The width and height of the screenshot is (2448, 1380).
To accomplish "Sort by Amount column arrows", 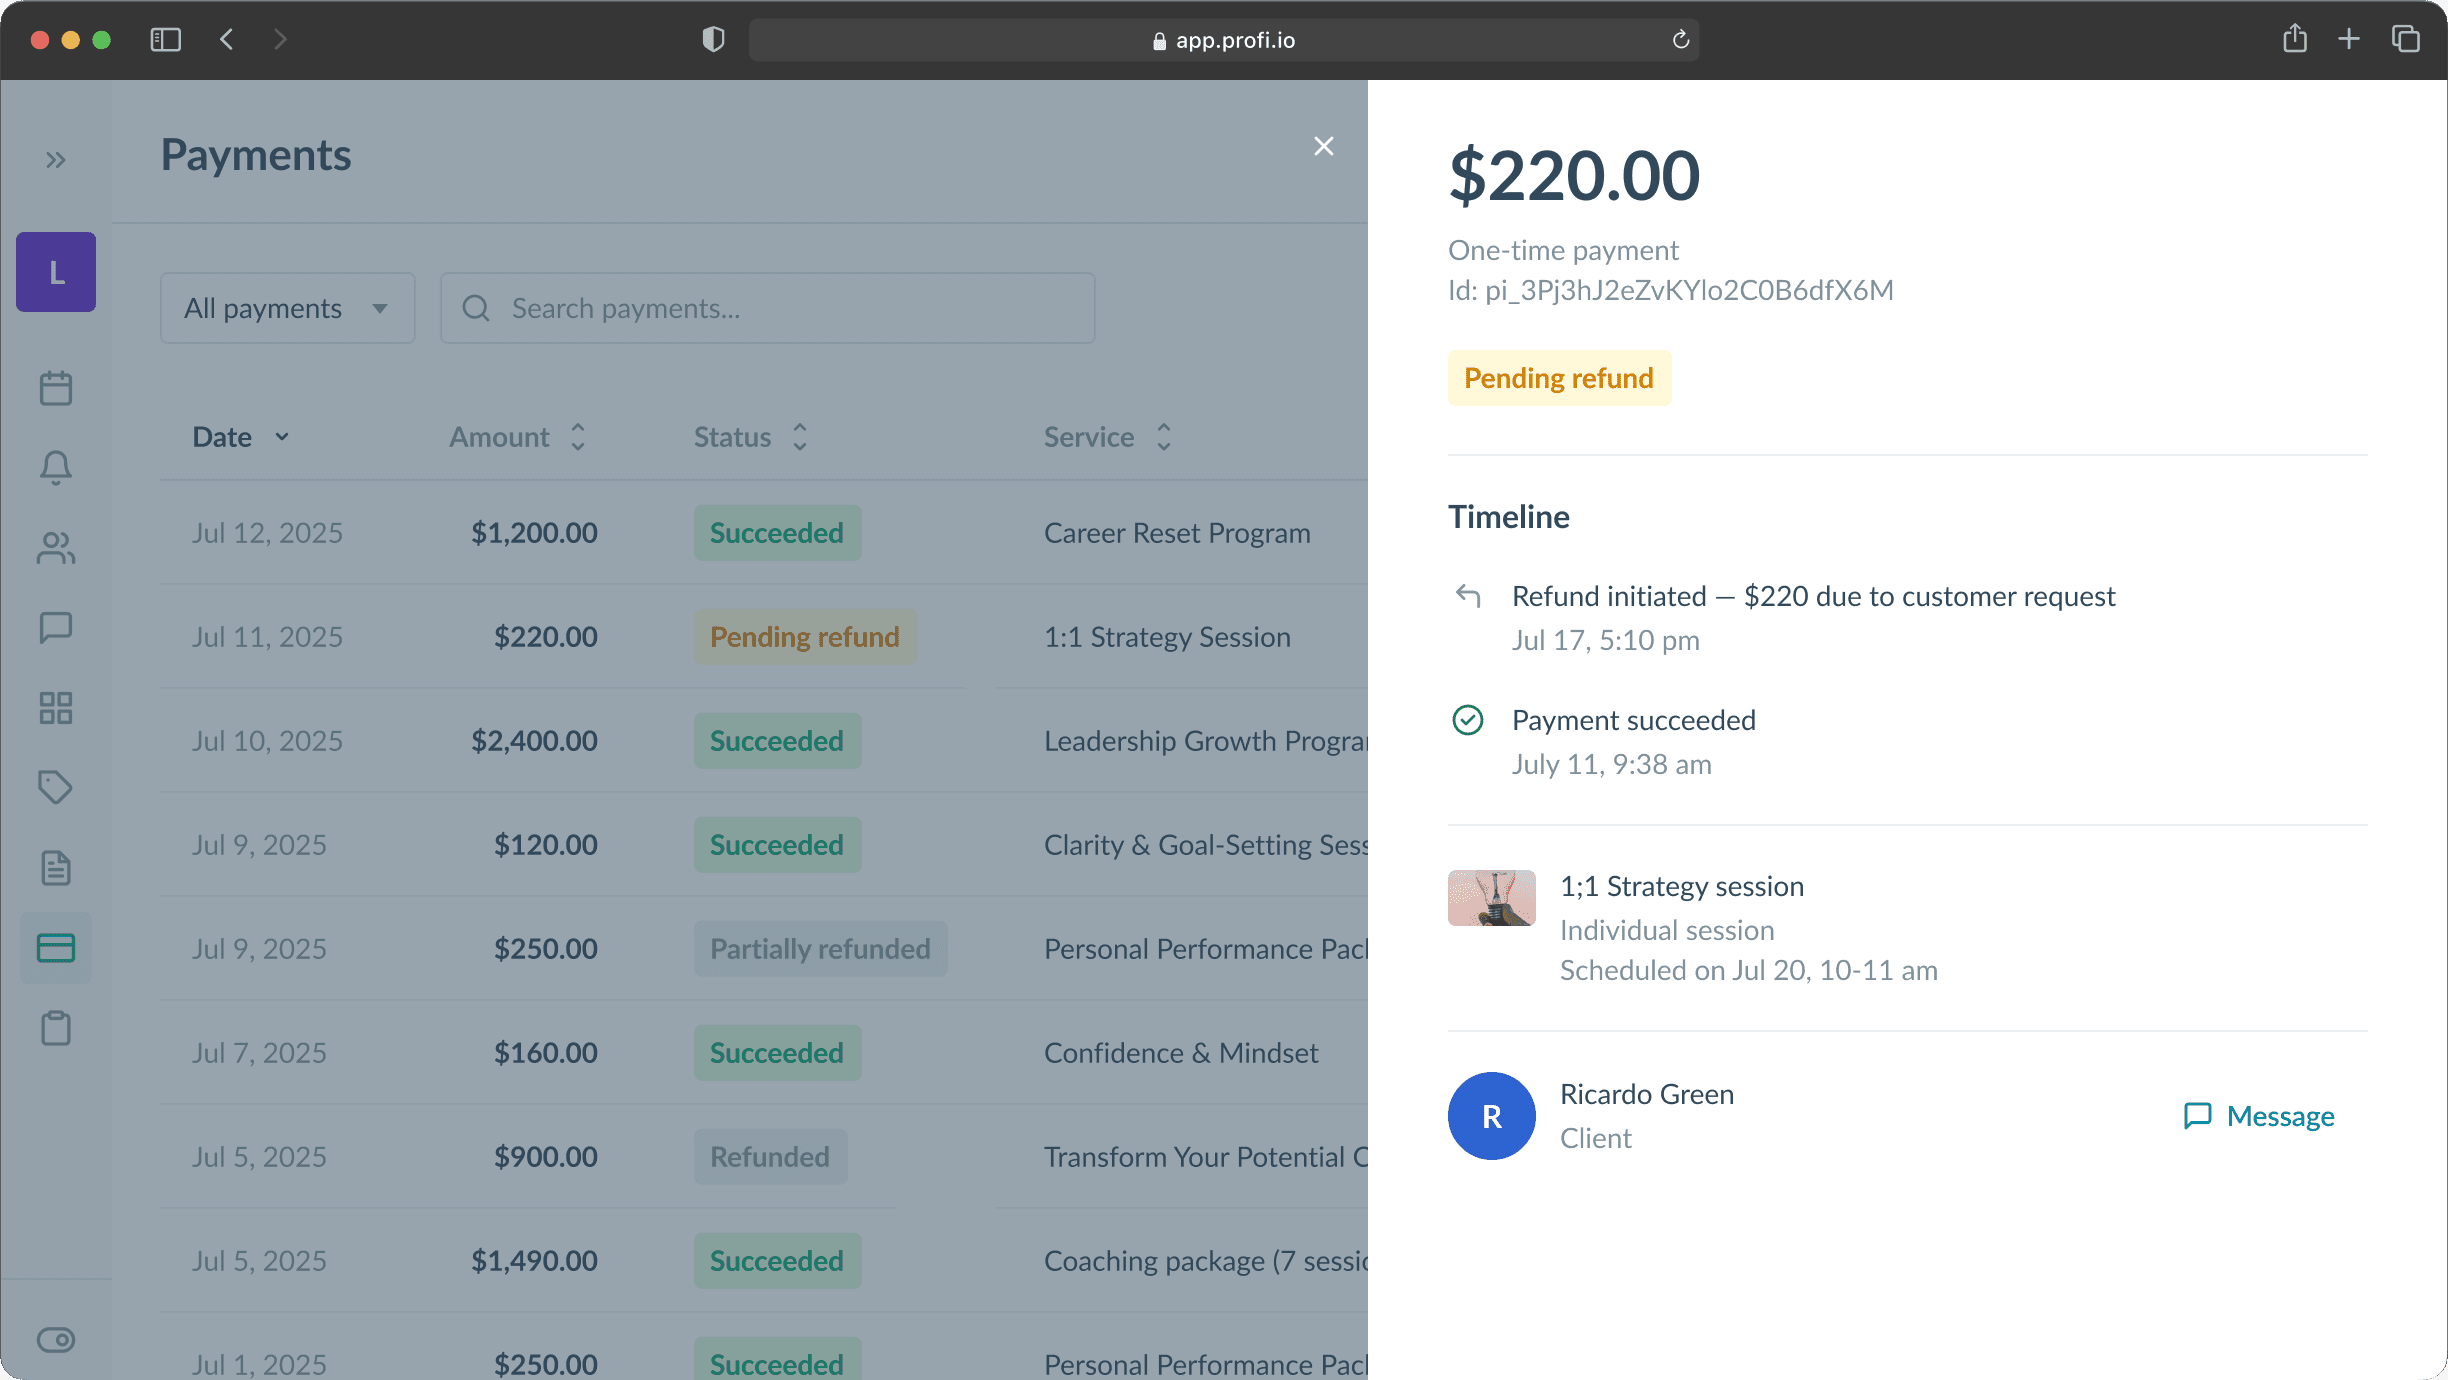I will [x=578, y=437].
